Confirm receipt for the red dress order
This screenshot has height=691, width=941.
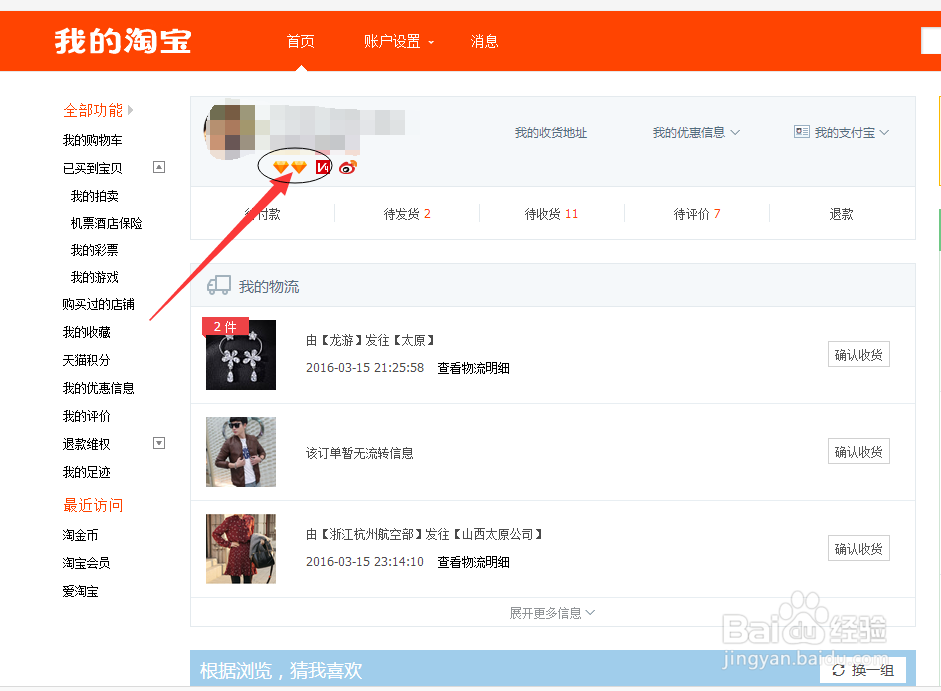pos(859,548)
